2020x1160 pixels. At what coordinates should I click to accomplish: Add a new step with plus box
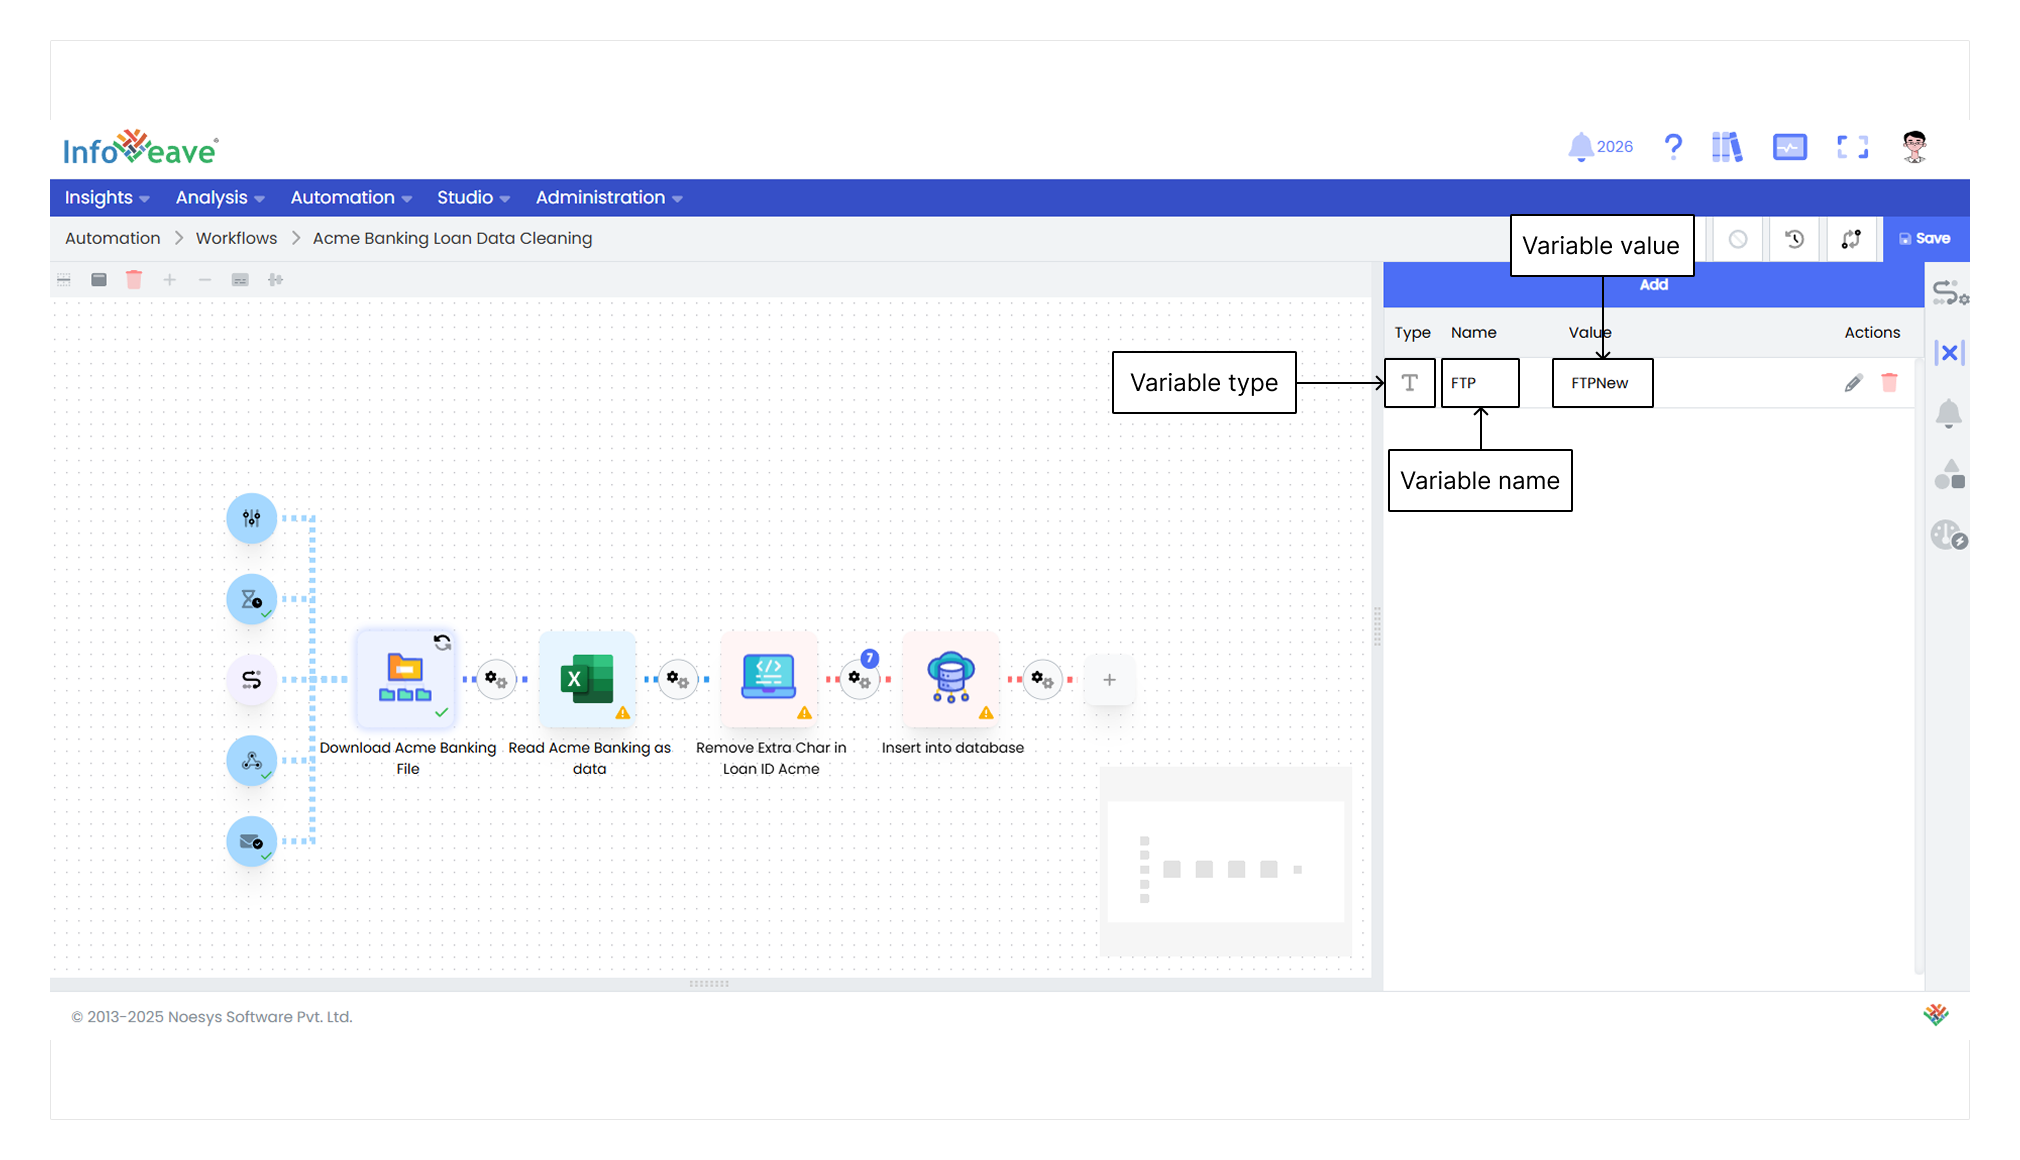[x=1109, y=680]
